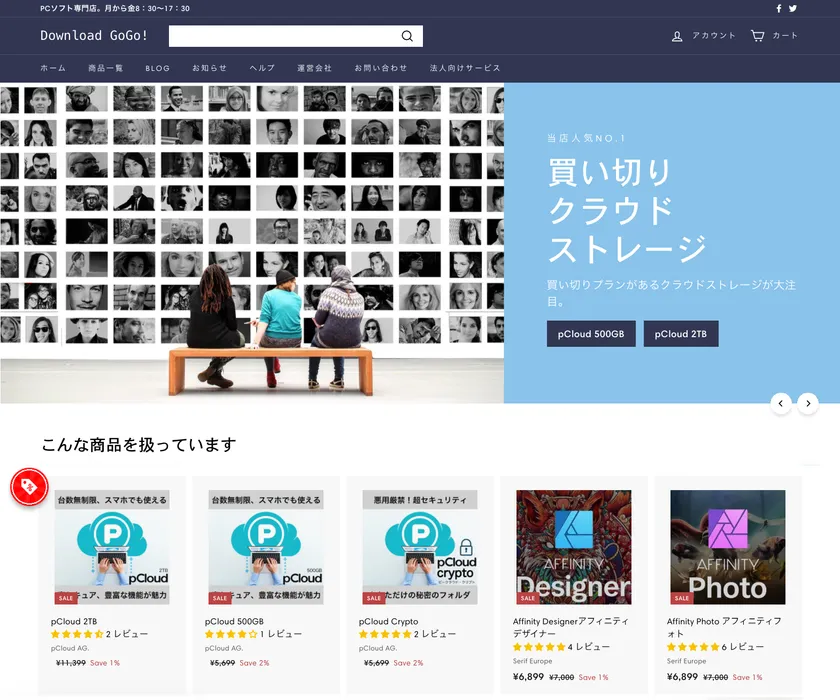Viewport: 840px width, 700px height.
Task: Click the ¥6,899 price under Affinity Designer
Action: point(528,677)
